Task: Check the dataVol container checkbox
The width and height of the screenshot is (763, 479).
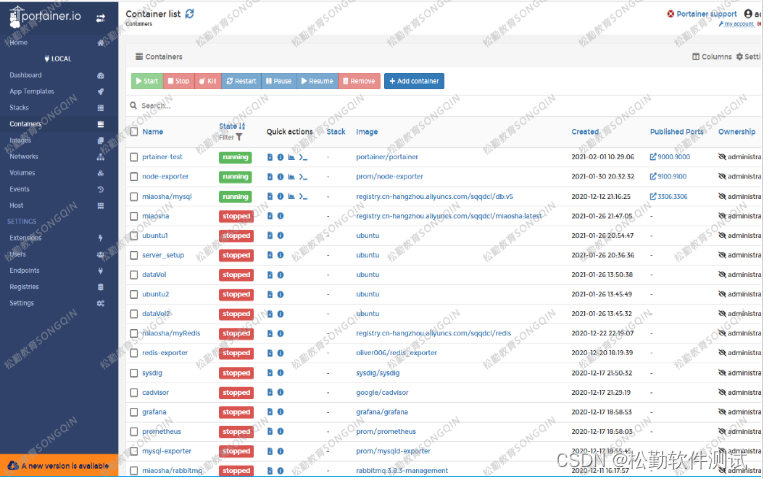Action: click(134, 275)
